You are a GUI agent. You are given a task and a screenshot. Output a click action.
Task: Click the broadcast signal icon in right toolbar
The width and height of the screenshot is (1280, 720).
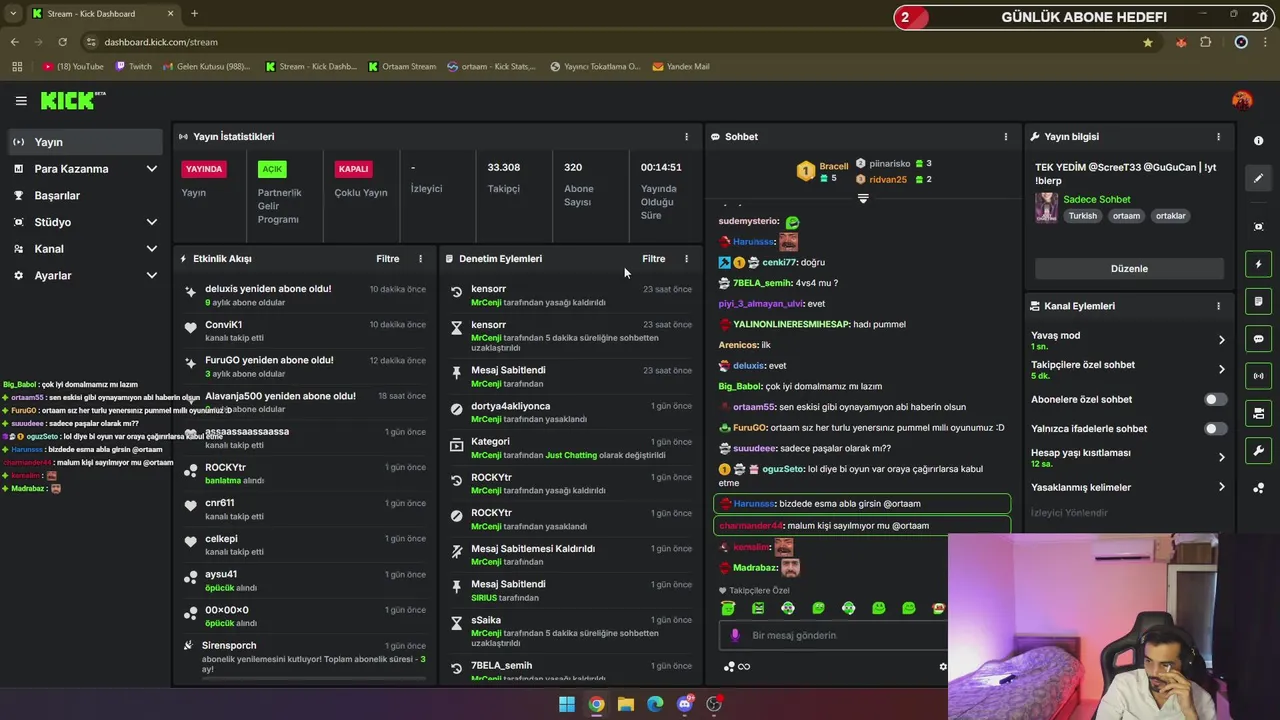pyautogui.click(x=1258, y=376)
